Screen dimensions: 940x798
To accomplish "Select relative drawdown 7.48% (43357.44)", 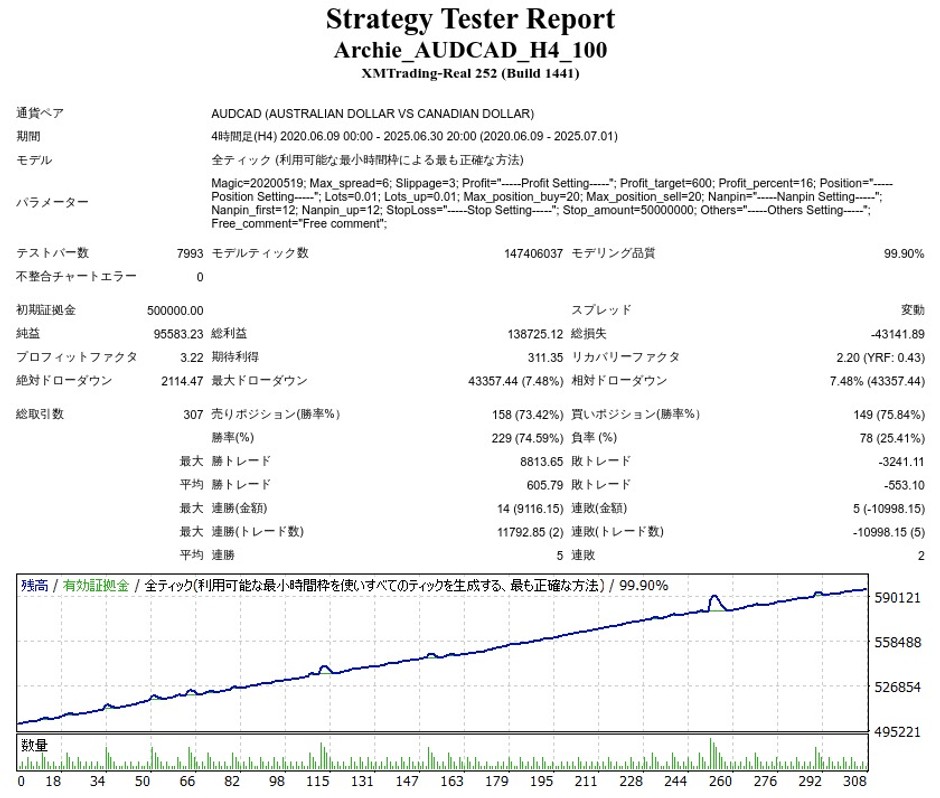I will 877,381.
